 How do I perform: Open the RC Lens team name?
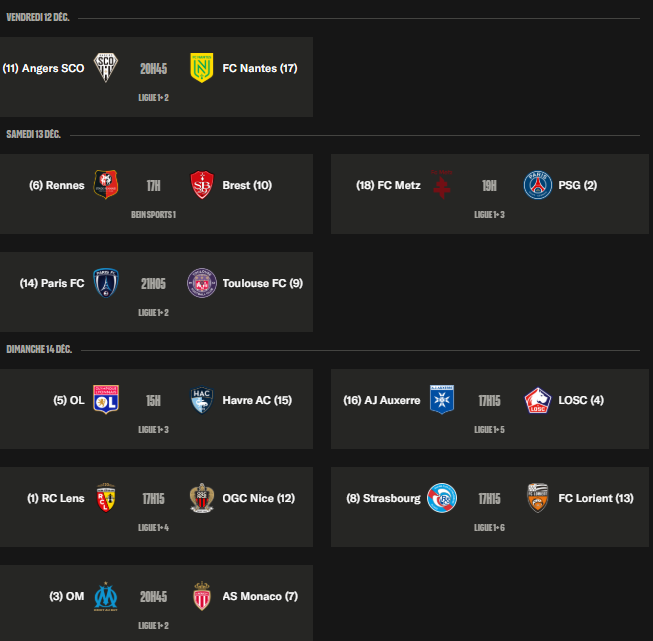58,498
